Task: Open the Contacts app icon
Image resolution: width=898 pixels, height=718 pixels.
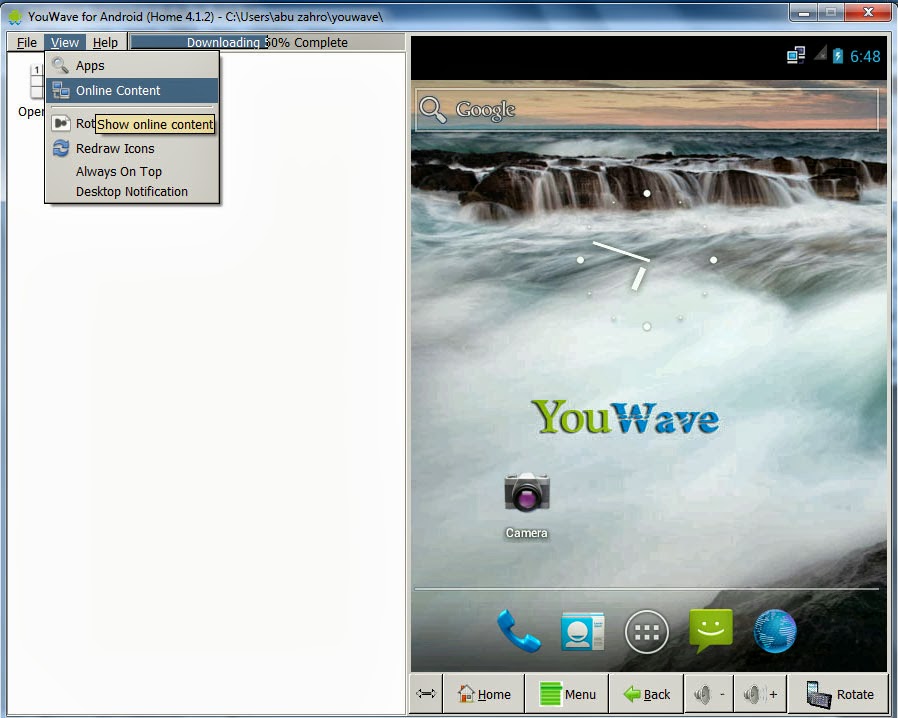Action: 582,631
